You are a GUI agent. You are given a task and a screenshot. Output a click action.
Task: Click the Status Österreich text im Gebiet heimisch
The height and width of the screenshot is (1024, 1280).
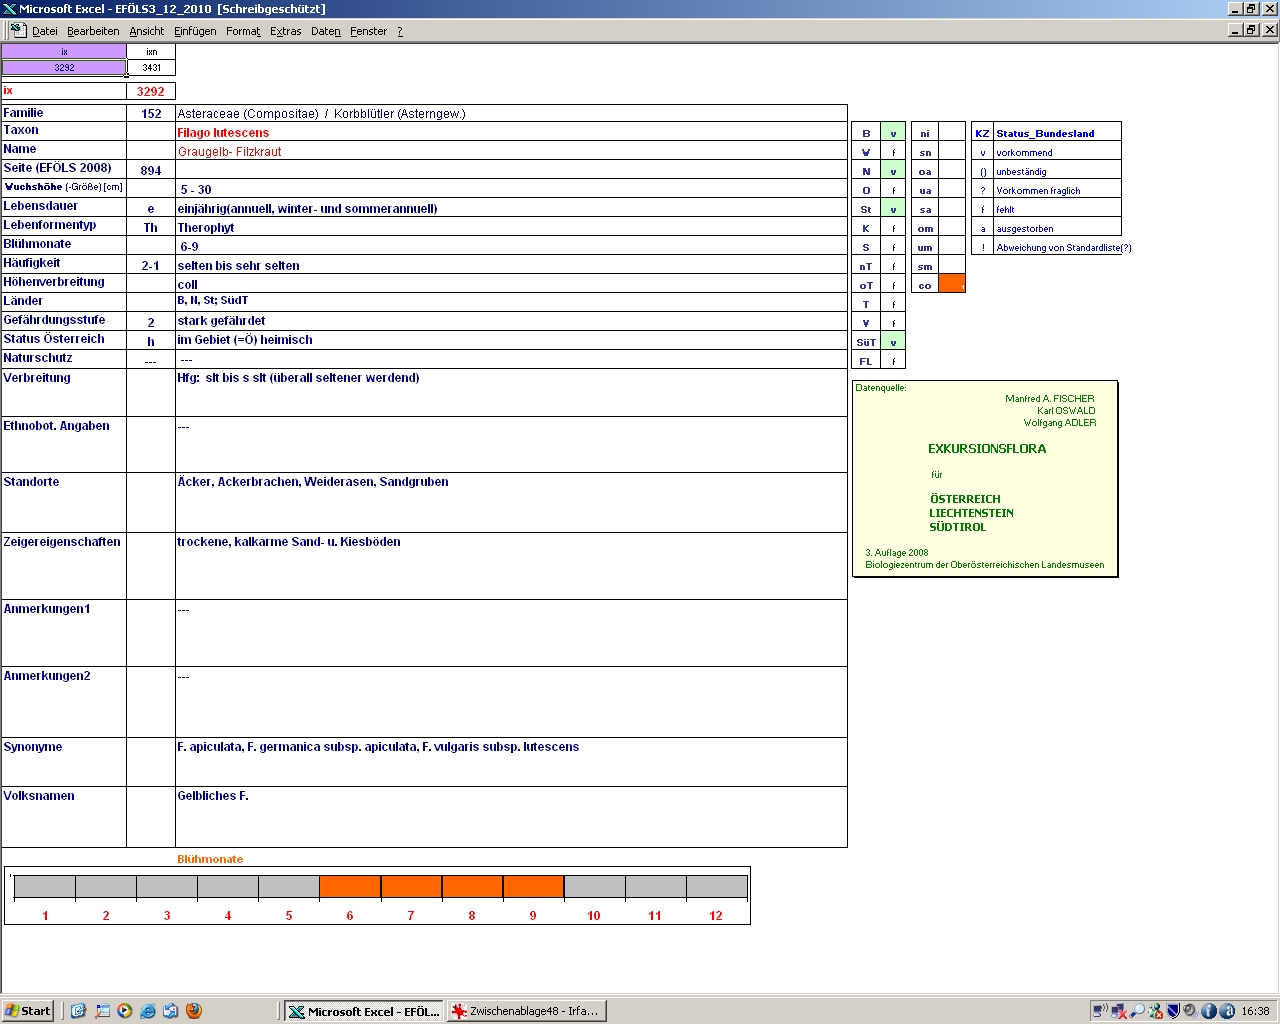pos(245,340)
